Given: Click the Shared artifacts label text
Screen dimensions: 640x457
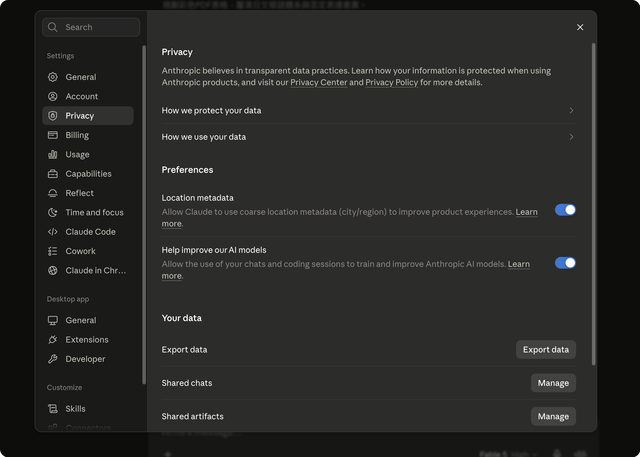Looking at the screenshot, I should point(193,416).
